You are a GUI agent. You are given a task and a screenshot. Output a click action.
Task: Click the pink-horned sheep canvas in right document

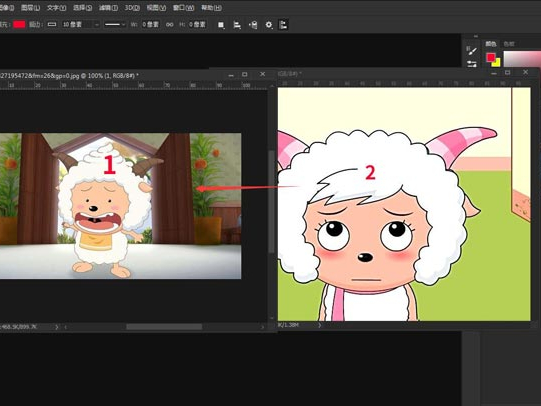coord(404,204)
